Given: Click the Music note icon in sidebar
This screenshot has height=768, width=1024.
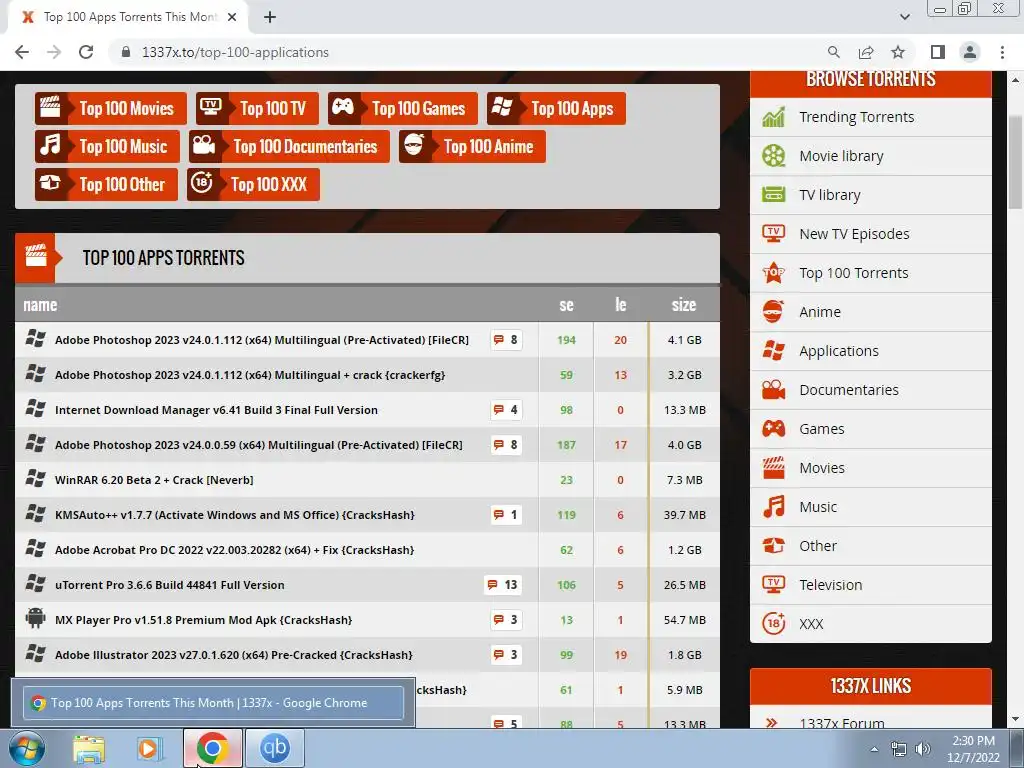Looking at the screenshot, I should [x=774, y=507].
